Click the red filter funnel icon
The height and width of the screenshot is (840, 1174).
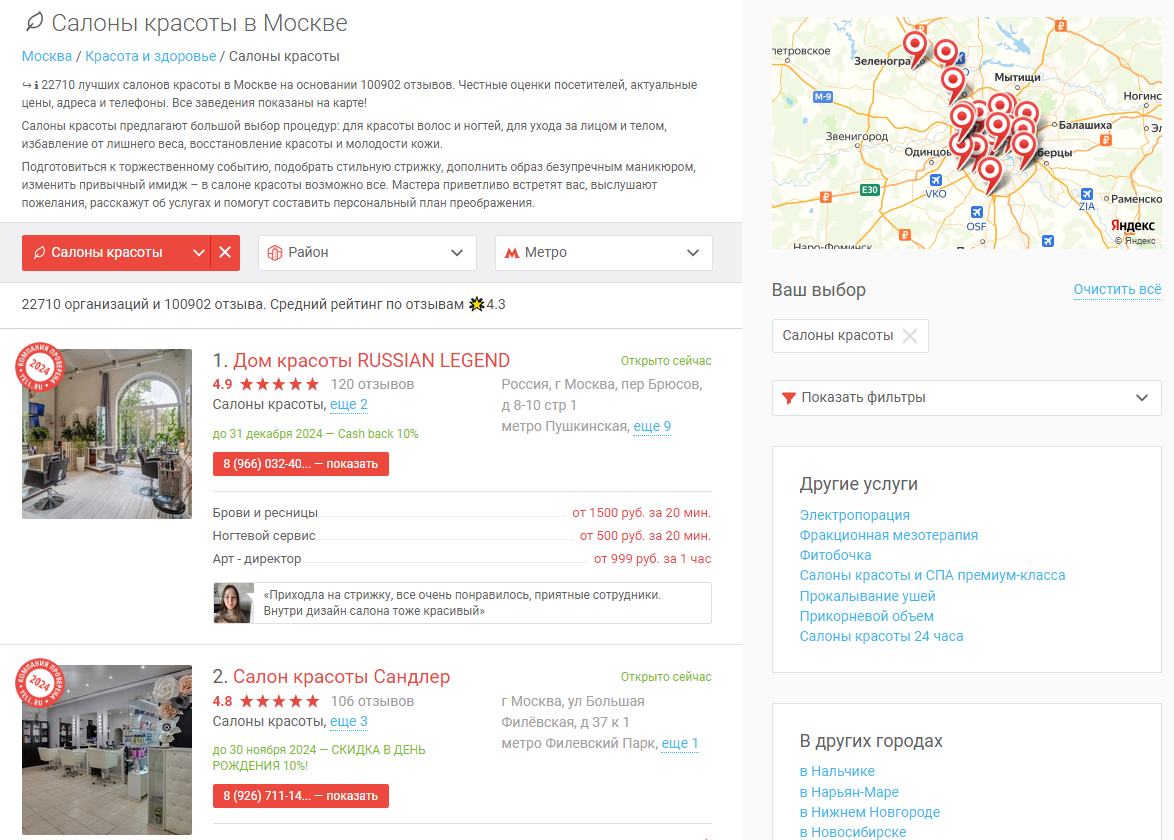(x=789, y=398)
